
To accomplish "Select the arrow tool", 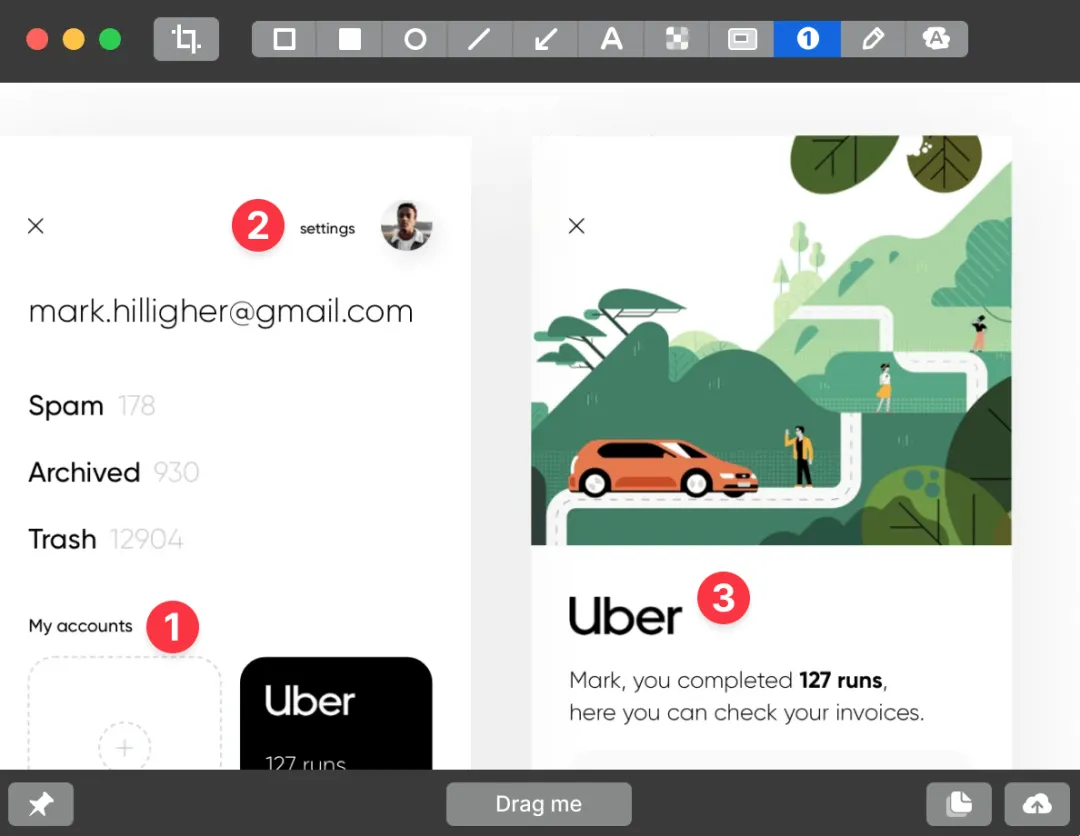I will (546, 39).
